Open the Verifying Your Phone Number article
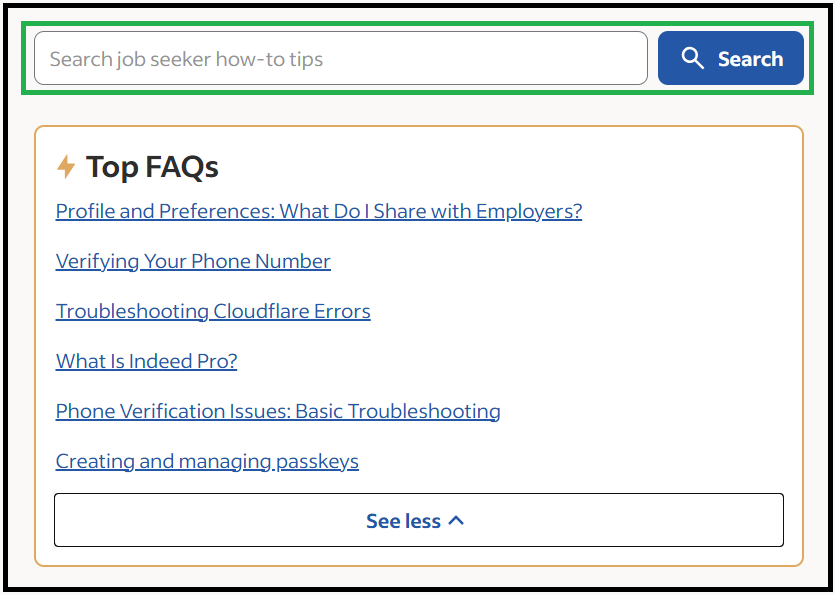Screen dimensions: 835x595 click(193, 261)
